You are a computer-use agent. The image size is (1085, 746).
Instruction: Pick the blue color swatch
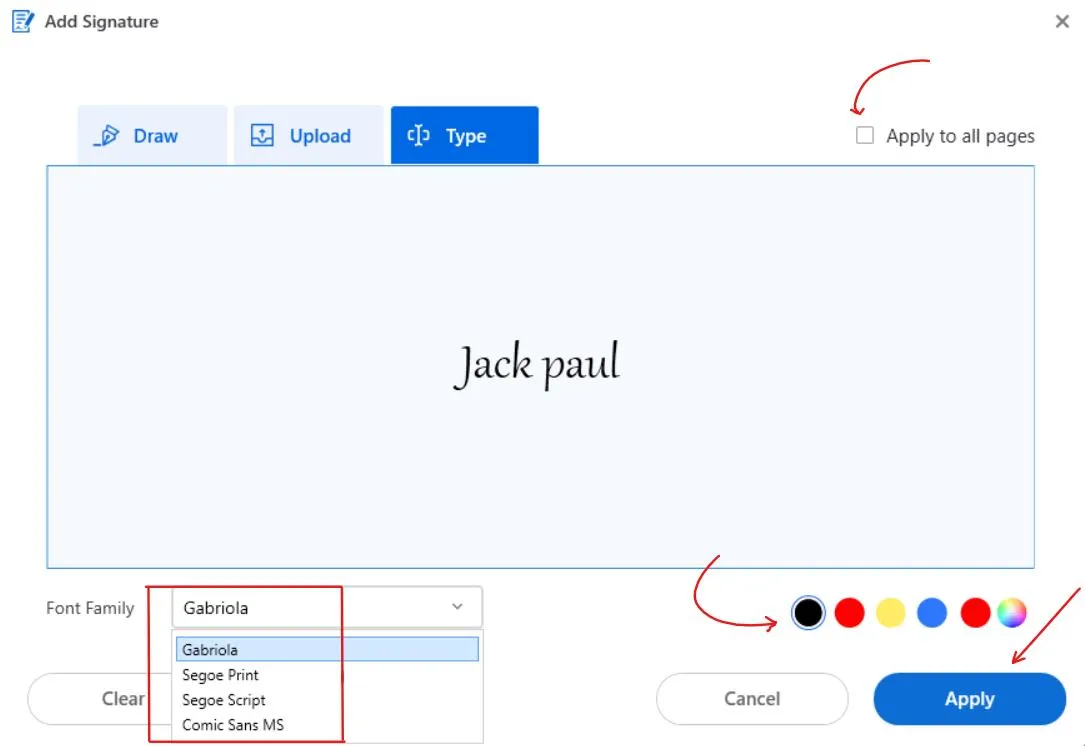coord(931,612)
